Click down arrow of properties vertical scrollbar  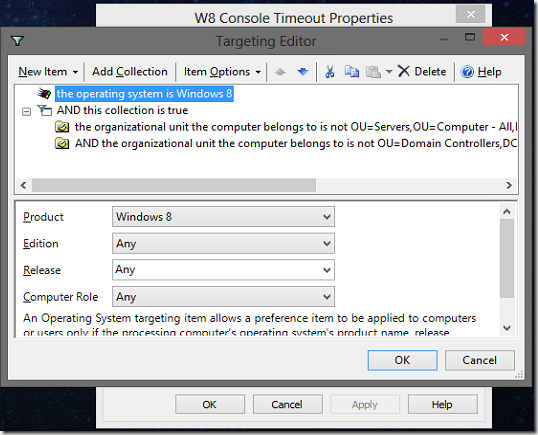coord(507,328)
